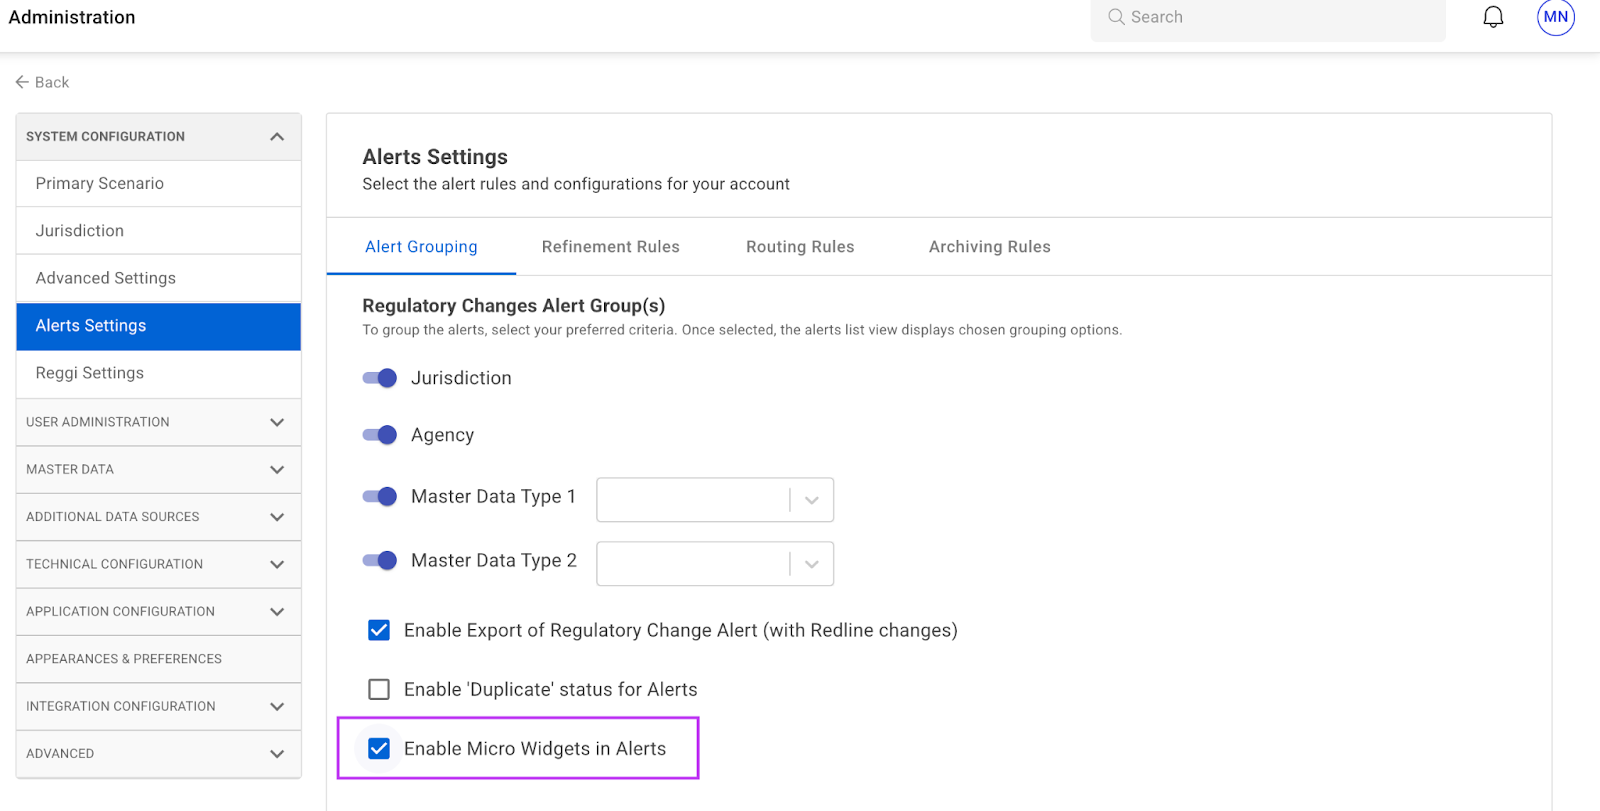Uncheck Enable Export of Regulatory Change Alert

coord(379,630)
